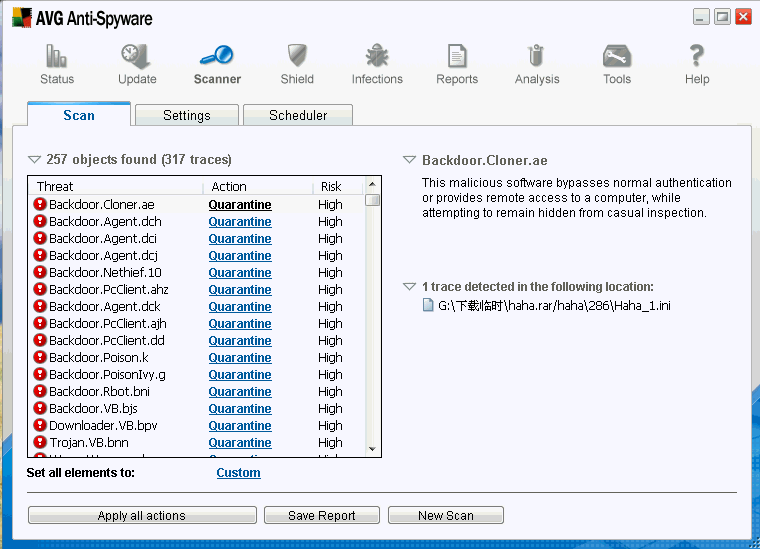
Task: Change Quarantine action for Backdoor.Poison.k
Action: click(x=240, y=358)
